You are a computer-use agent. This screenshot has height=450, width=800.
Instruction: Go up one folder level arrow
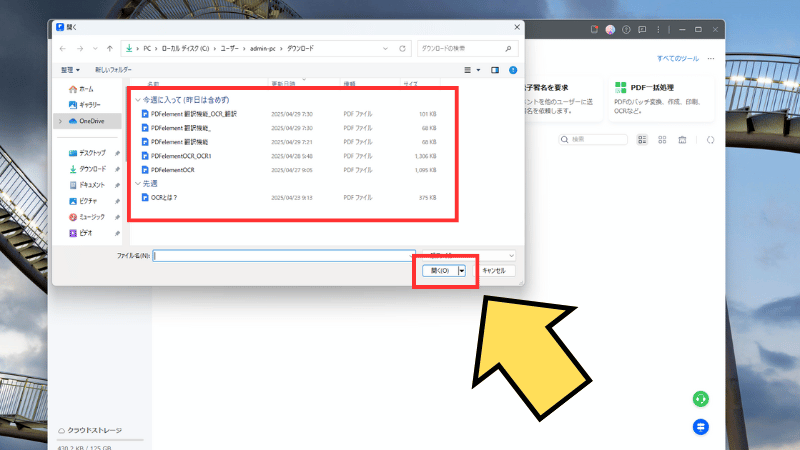(x=110, y=48)
